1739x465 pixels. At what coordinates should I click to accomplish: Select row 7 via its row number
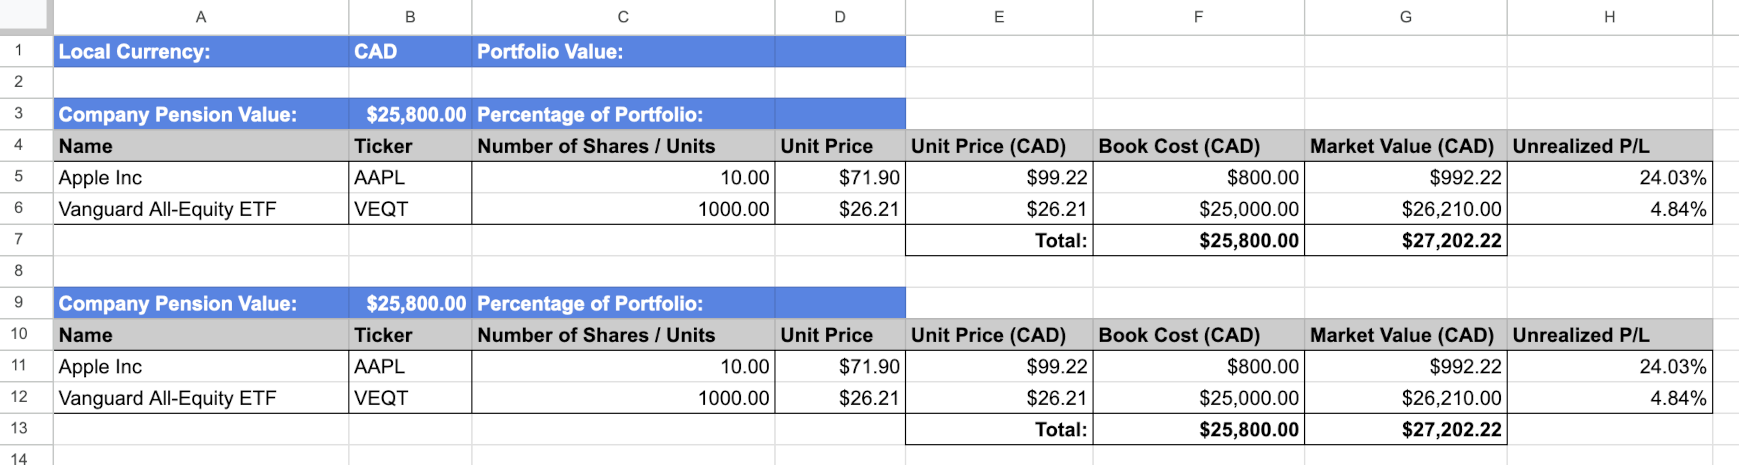pos(18,240)
